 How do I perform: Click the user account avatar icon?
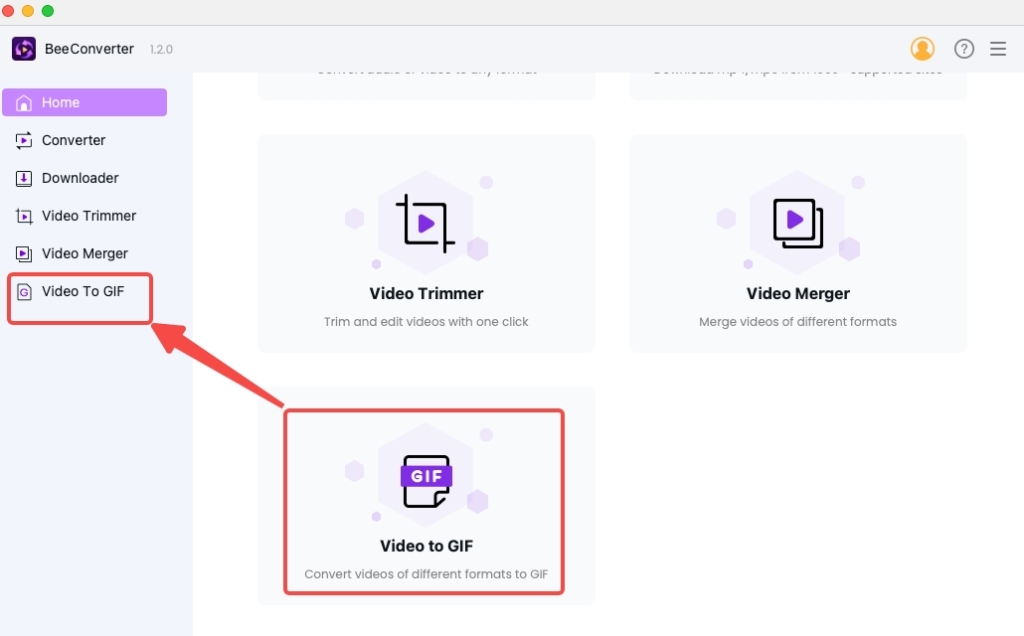click(922, 48)
